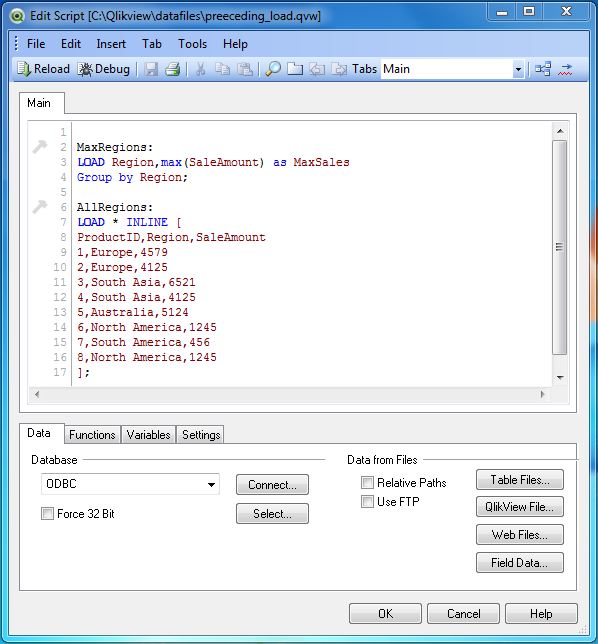Open Search with the magnifying glass icon

[273, 69]
